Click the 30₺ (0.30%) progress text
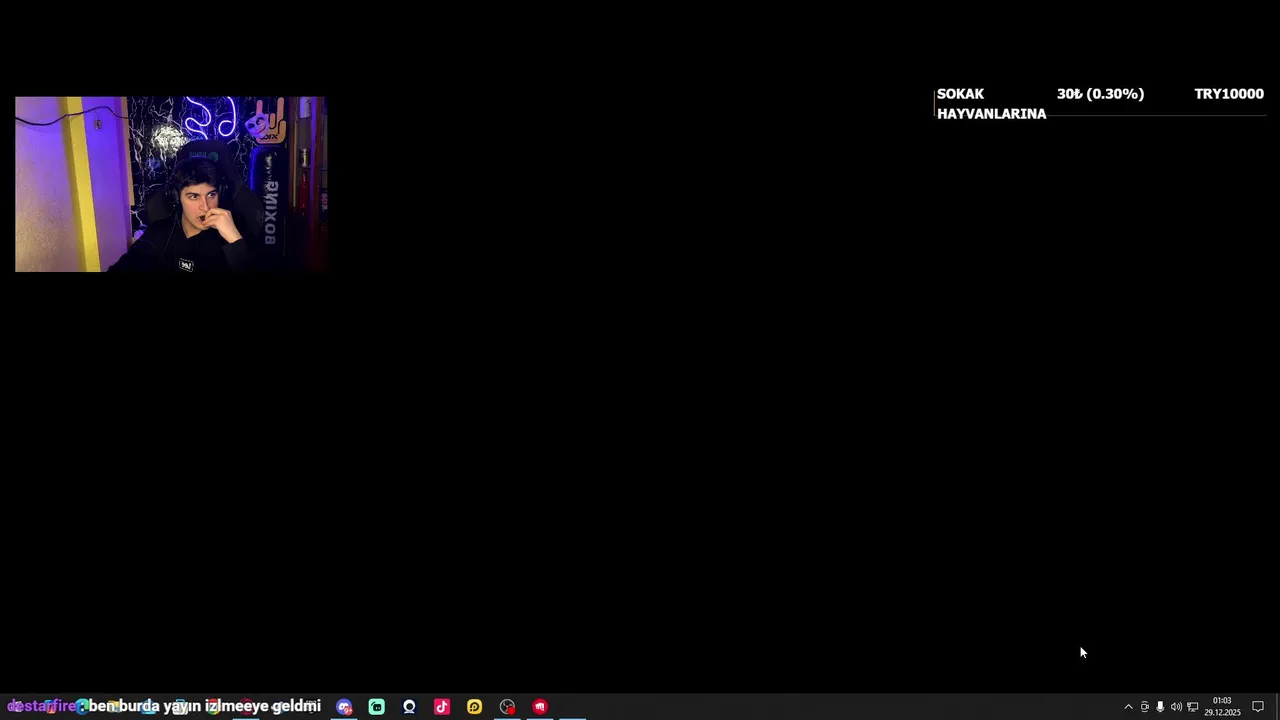Screen dimensions: 1280x720 point(1100,94)
